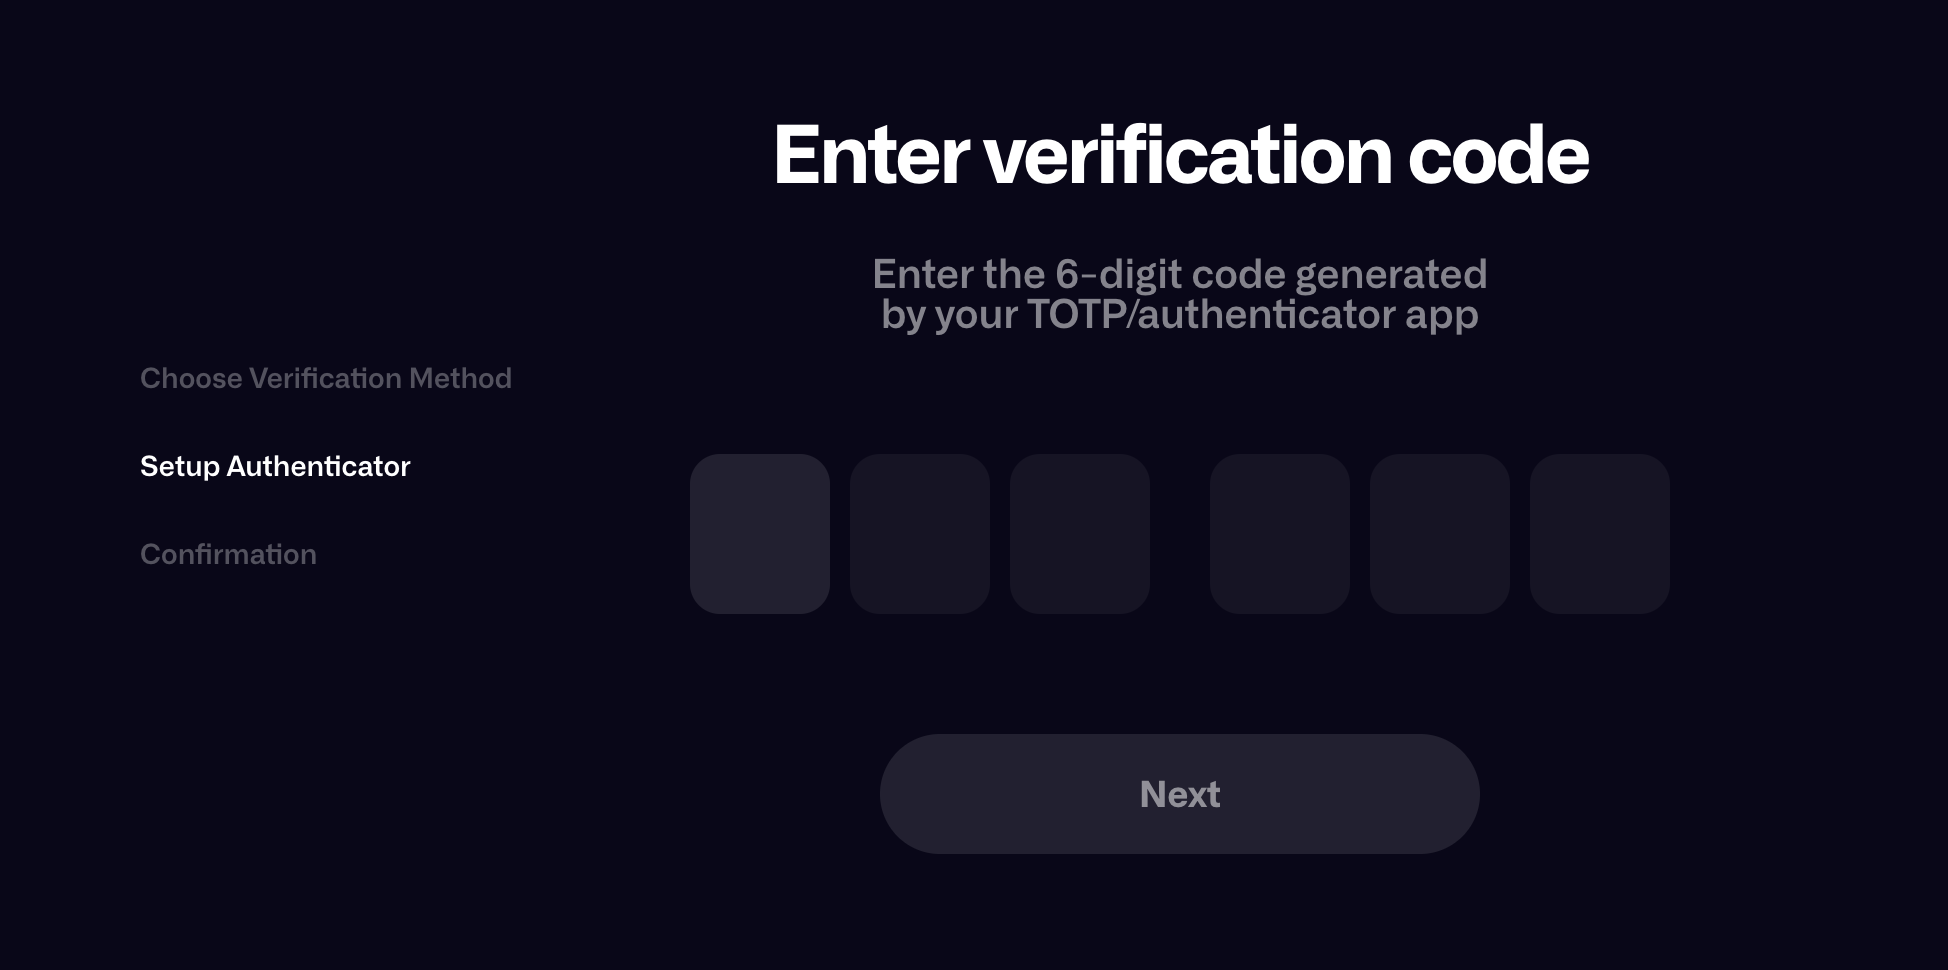Image resolution: width=1948 pixels, height=970 pixels.
Task: Return to the Choose Verification Method link
Action: point(326,378)
